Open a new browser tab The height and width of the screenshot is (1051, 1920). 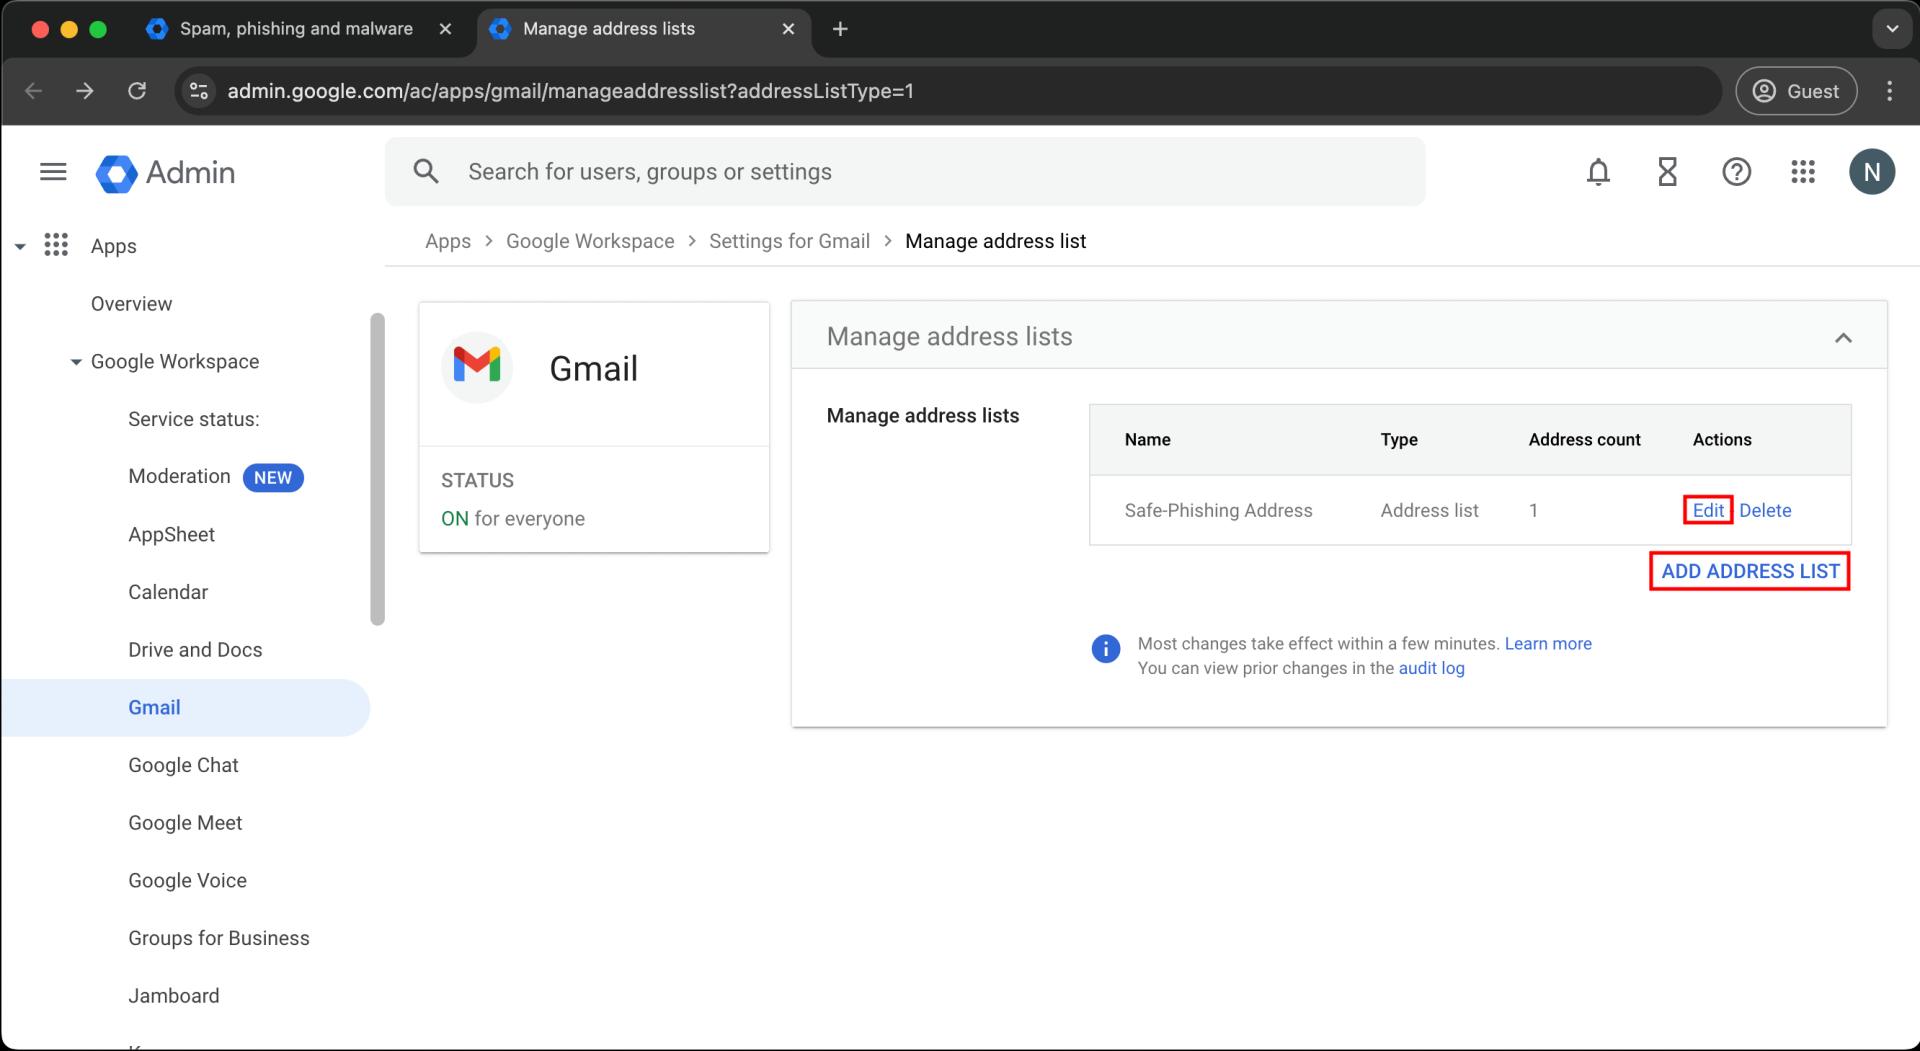[840, 29]
